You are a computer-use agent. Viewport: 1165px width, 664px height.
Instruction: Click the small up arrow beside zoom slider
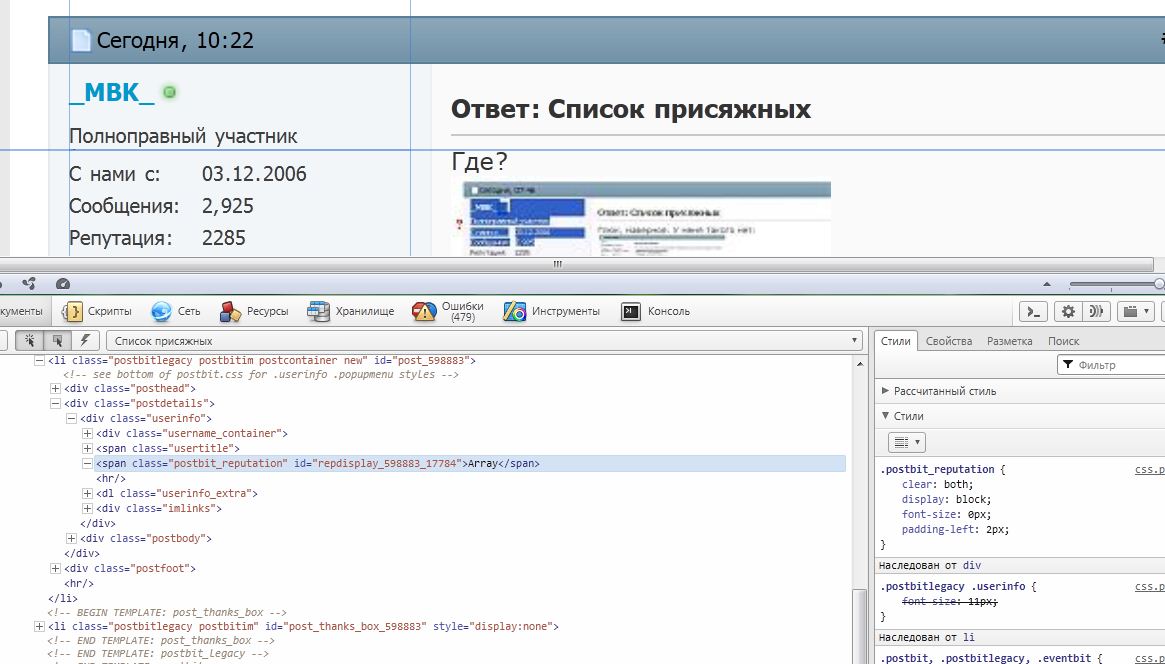click(1047, 284)
